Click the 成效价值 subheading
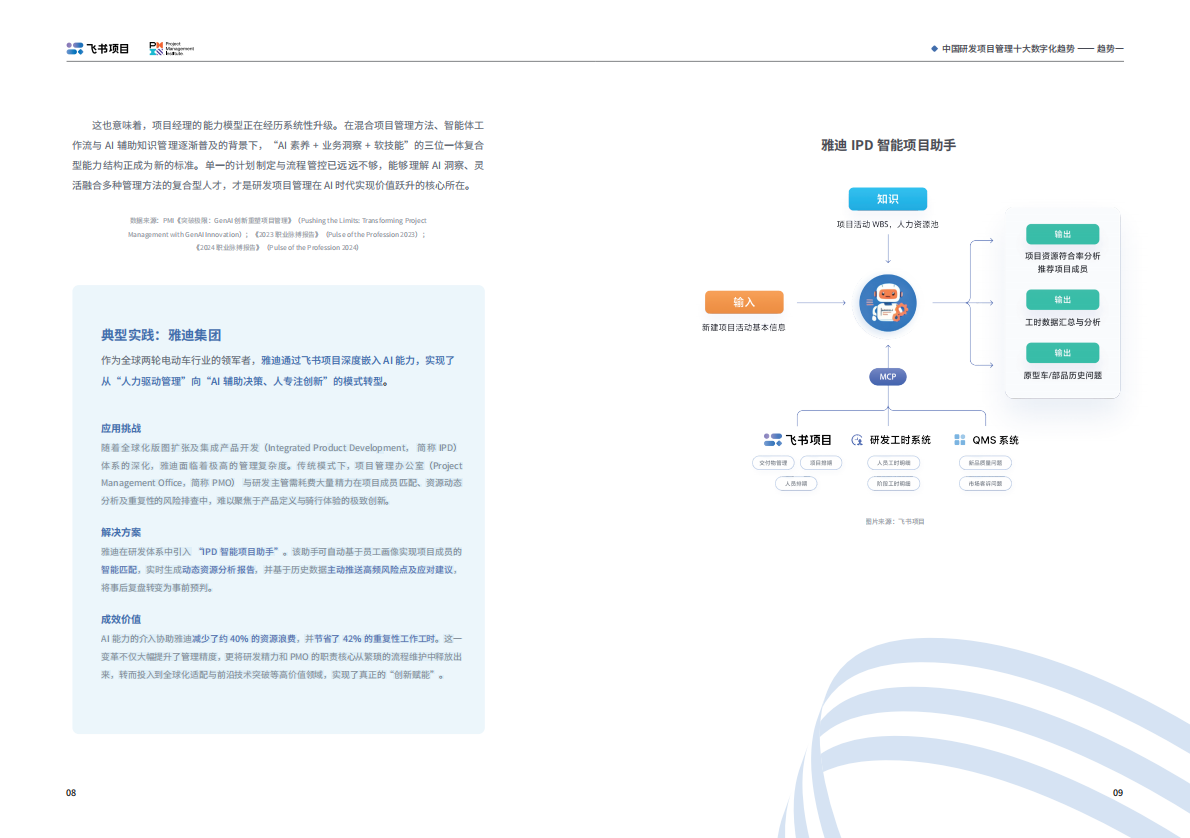 click(121, 619)
